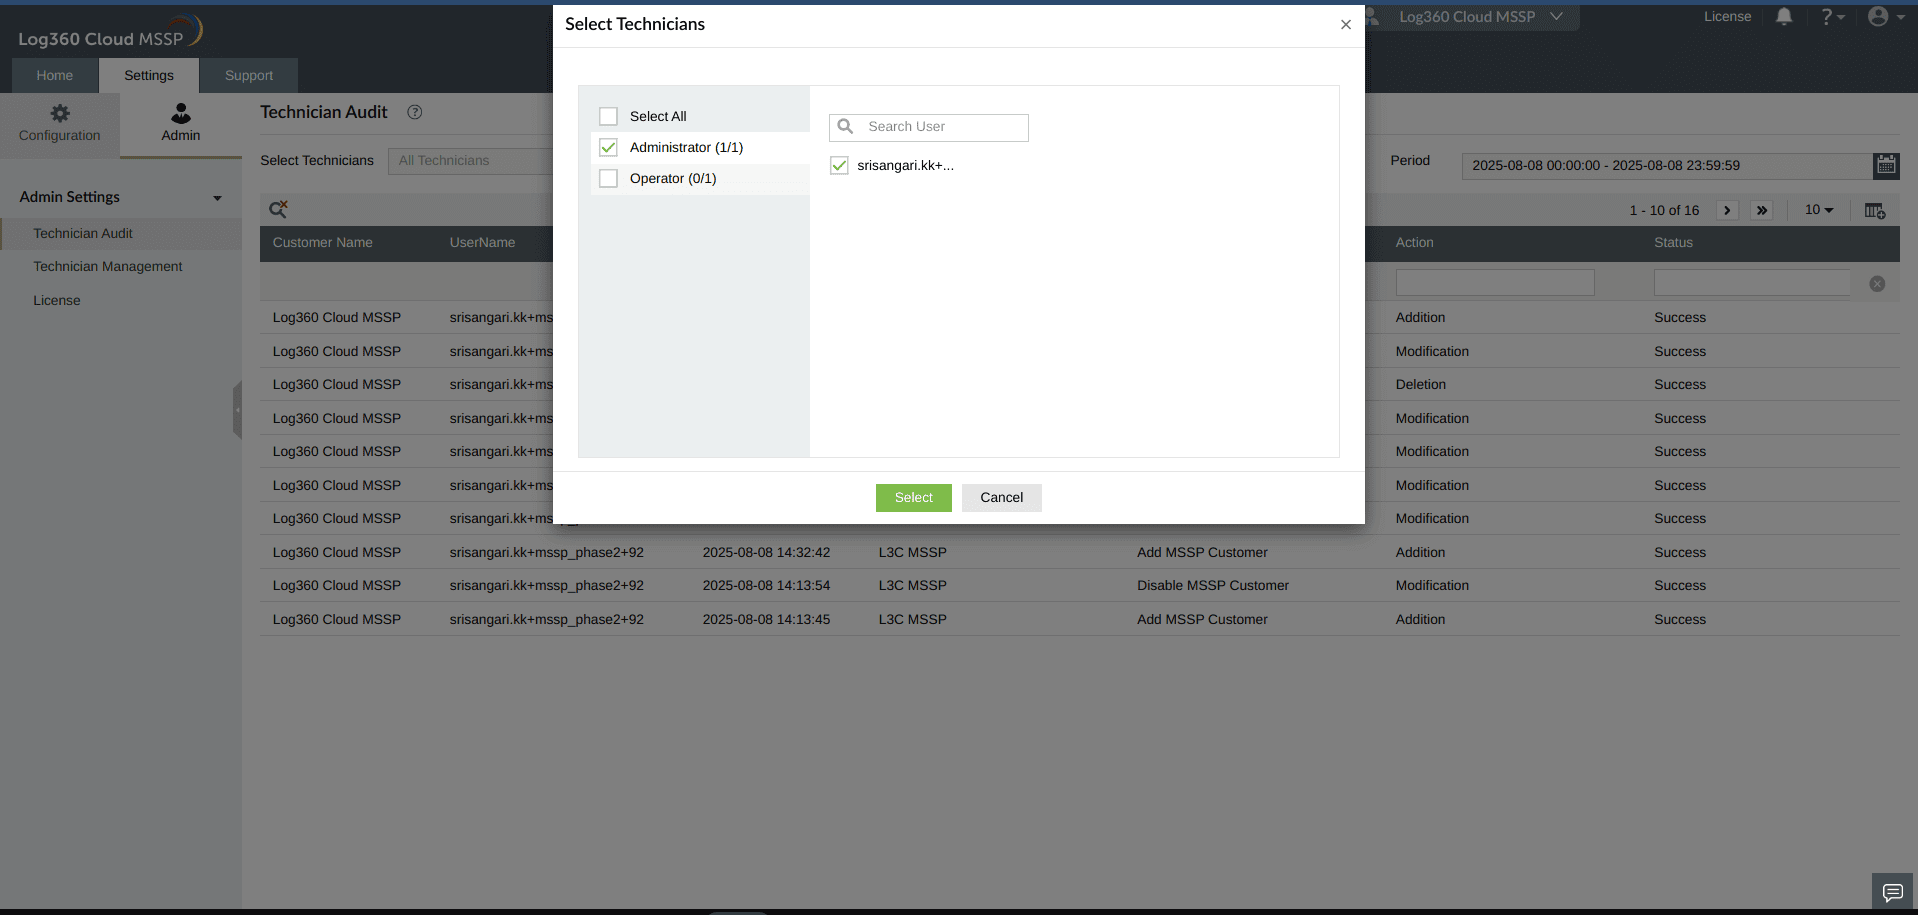
Task: Click the Status column filter box
Action: tap(1753, 283)
